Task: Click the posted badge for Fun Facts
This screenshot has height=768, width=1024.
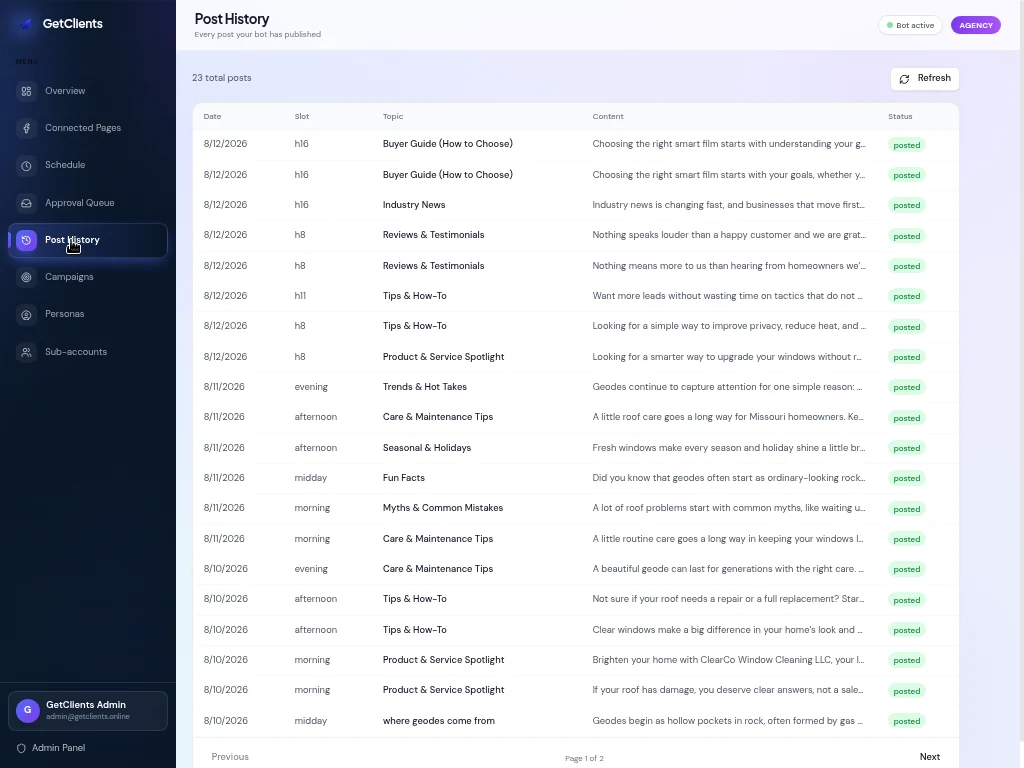Action: [906, 479]
